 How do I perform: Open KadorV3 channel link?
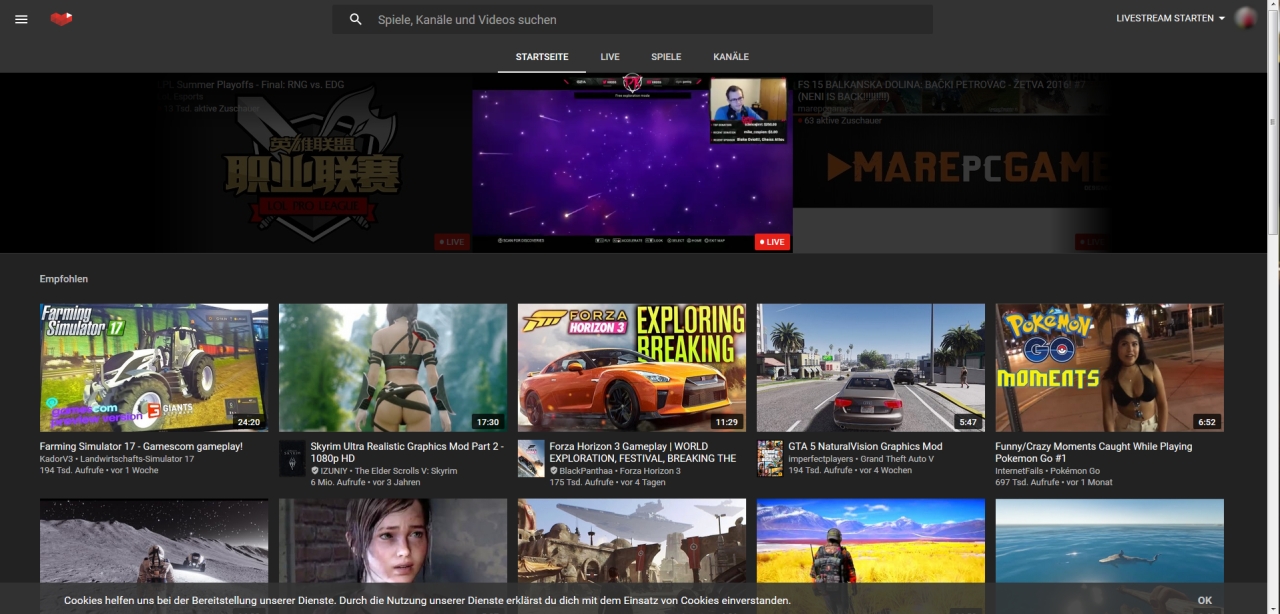point(56,458)
